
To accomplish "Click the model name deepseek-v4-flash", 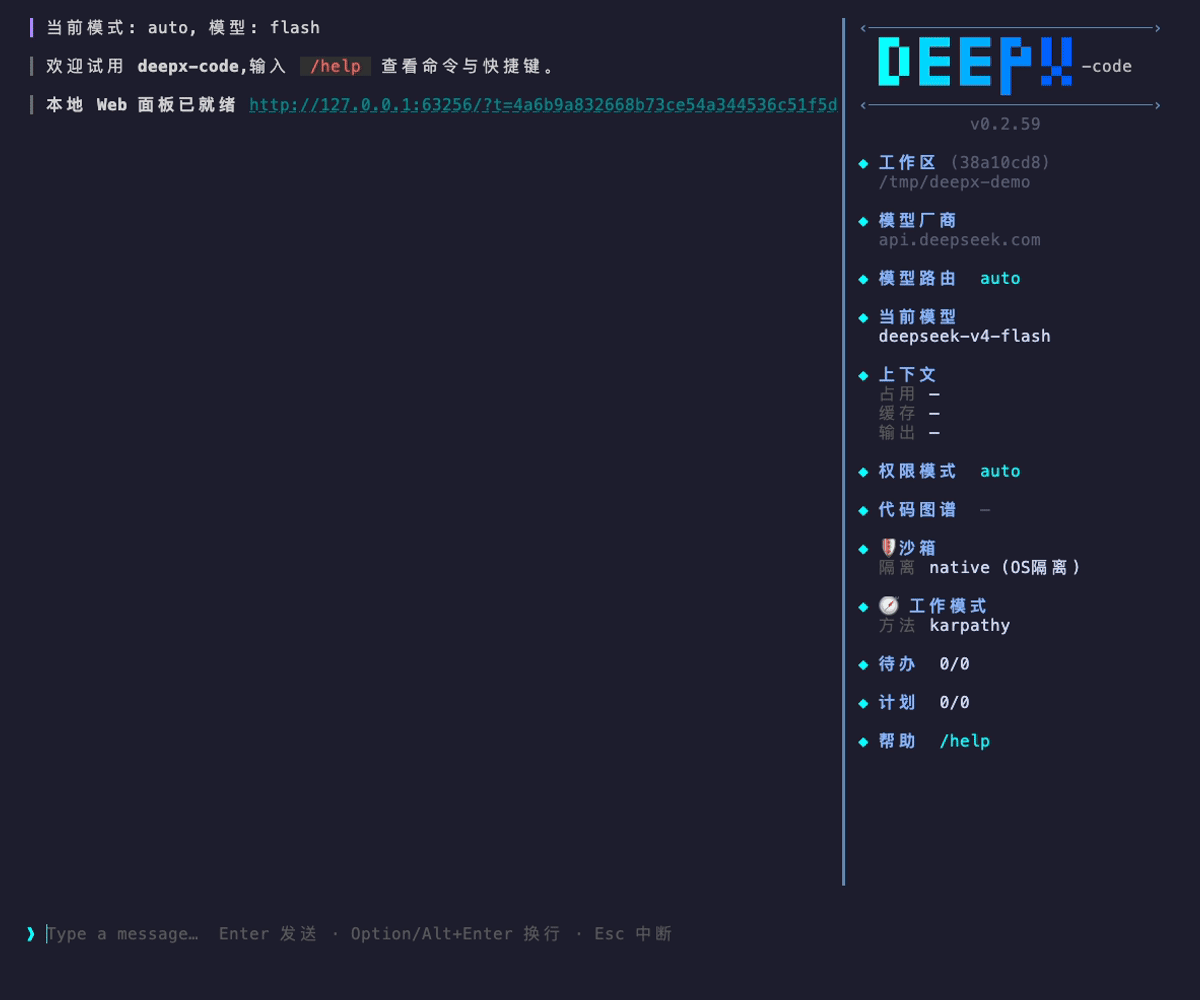I will (964, 336).
